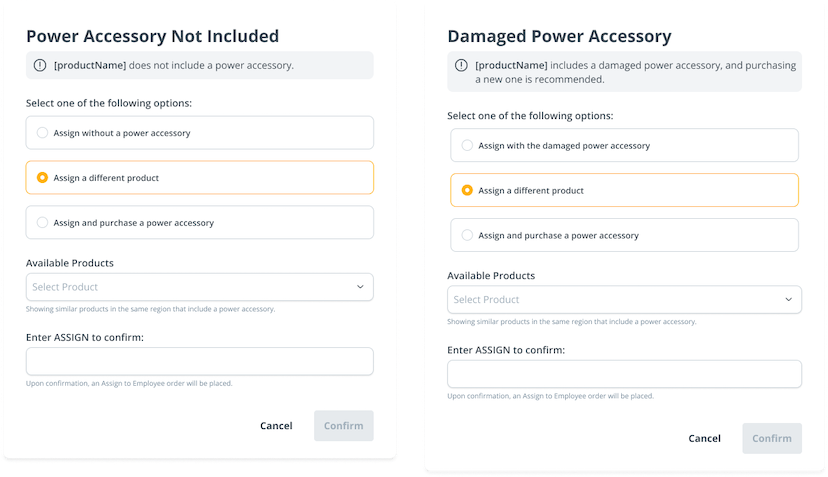Click ASSIGN confirmation input in right dialog
This screenshot has height=477, width=828.
pyautogui.click(x=624, y=374)
